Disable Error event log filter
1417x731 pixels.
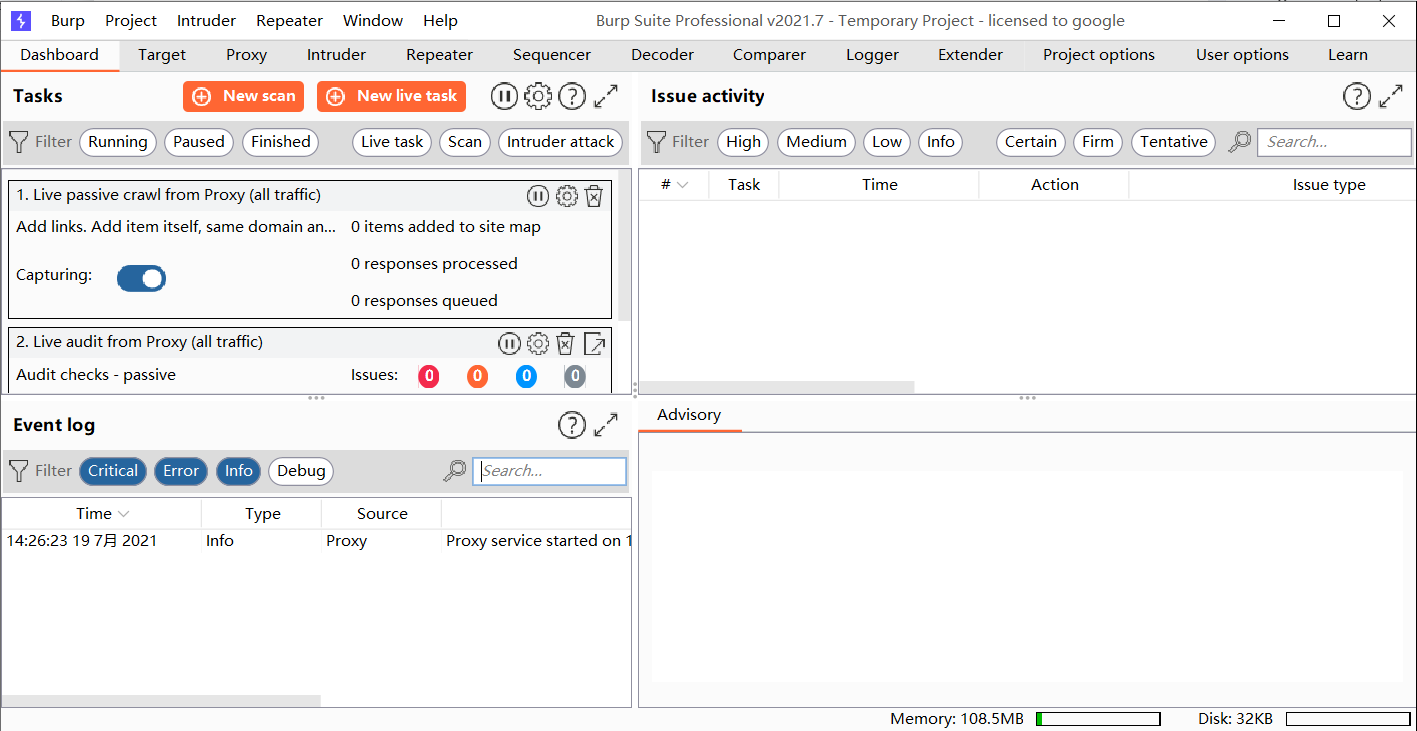(x=181, y=471)
